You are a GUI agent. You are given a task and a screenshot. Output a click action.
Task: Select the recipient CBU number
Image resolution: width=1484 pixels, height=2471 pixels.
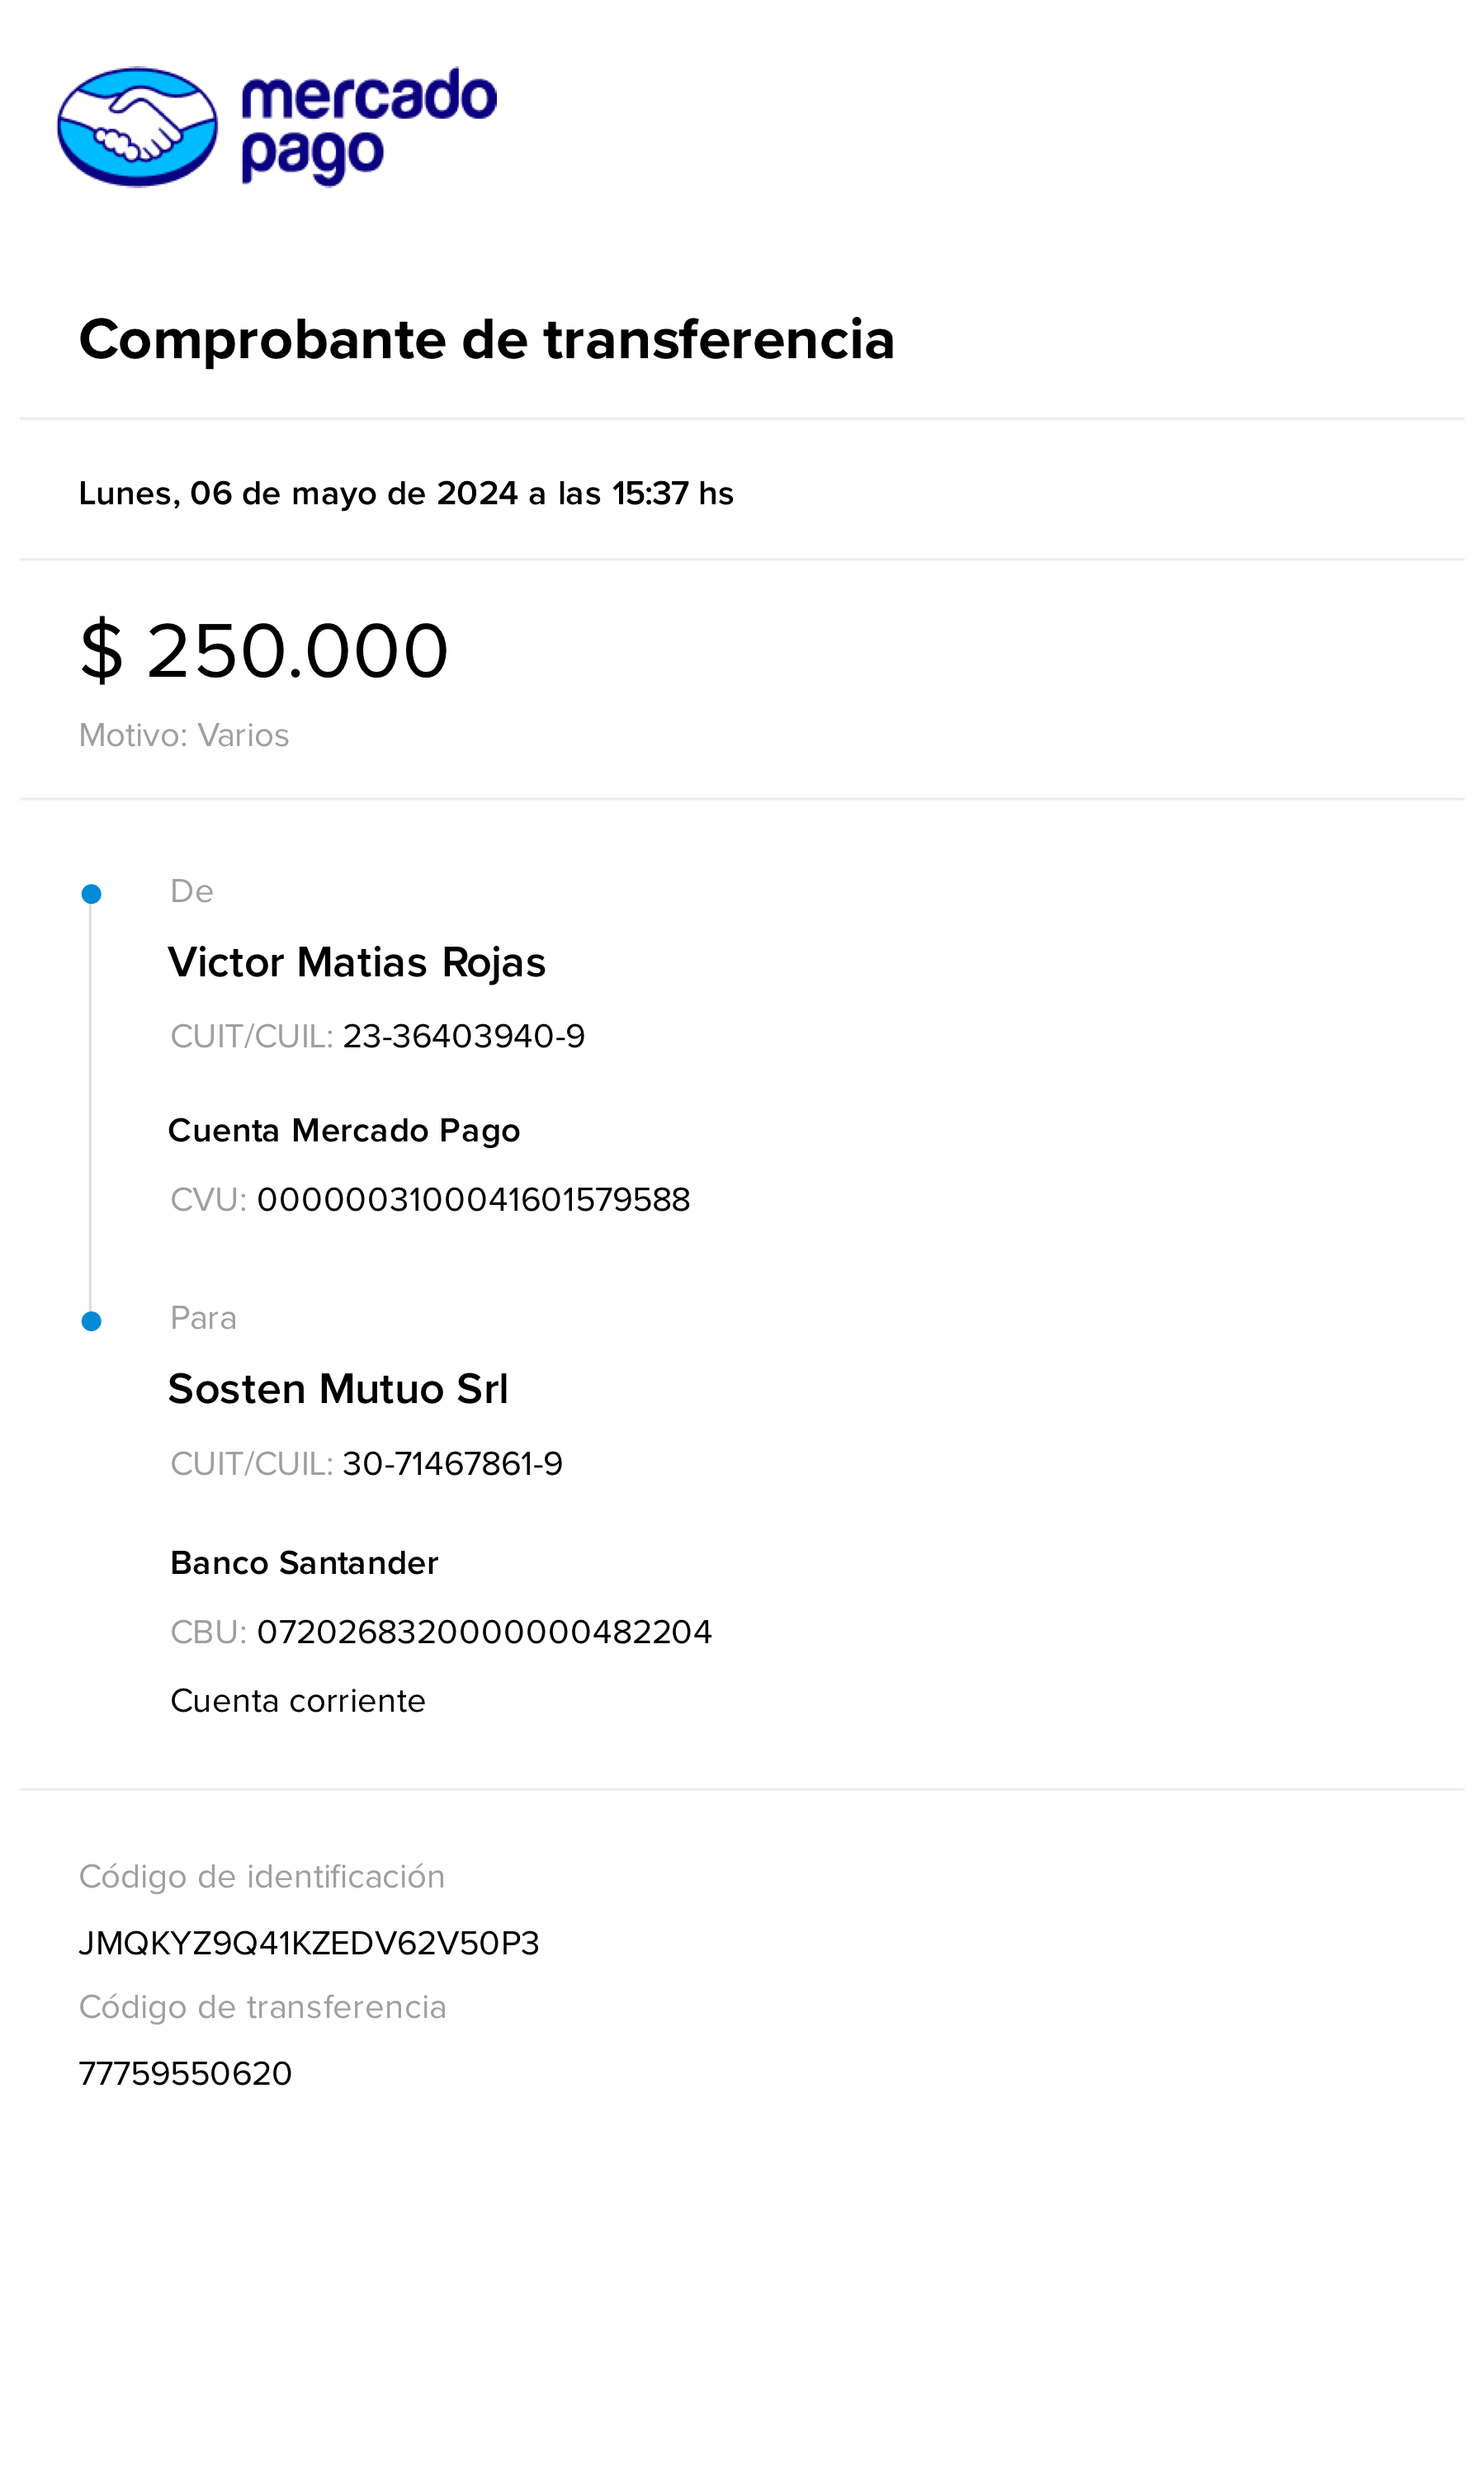(x=484, y=1631)
